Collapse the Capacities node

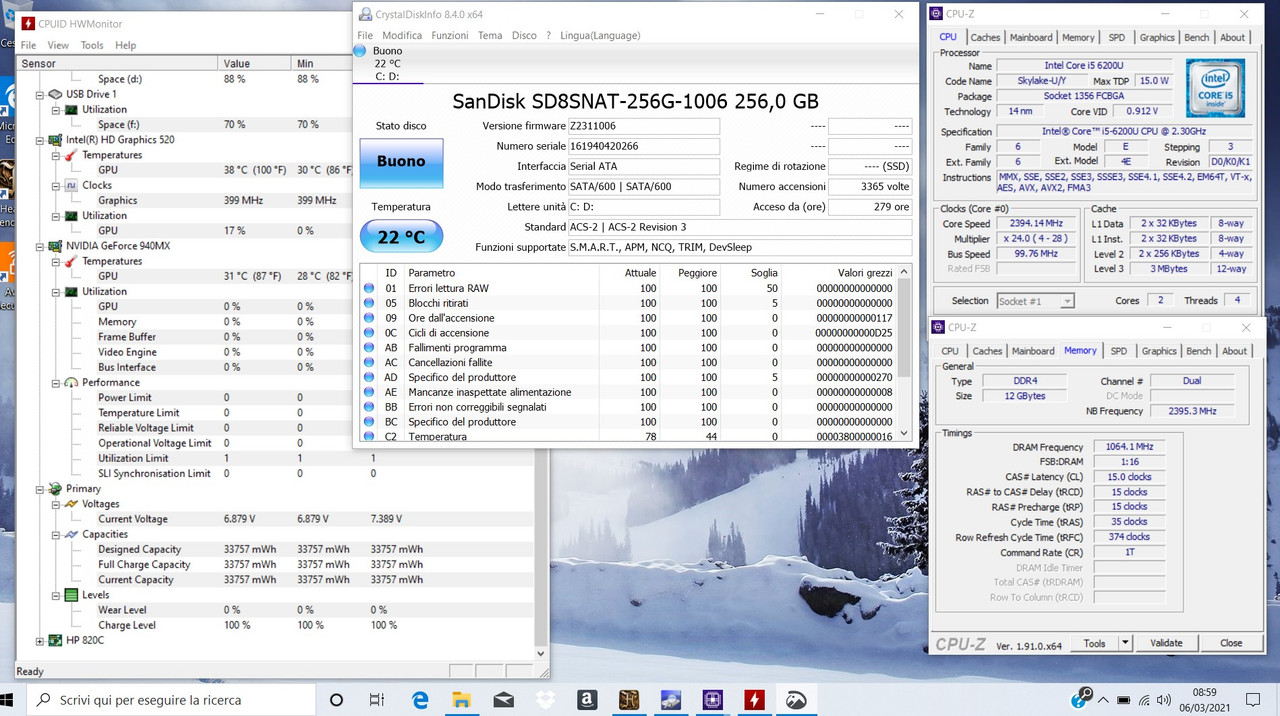pyautogui.click(x=56, y=534)
